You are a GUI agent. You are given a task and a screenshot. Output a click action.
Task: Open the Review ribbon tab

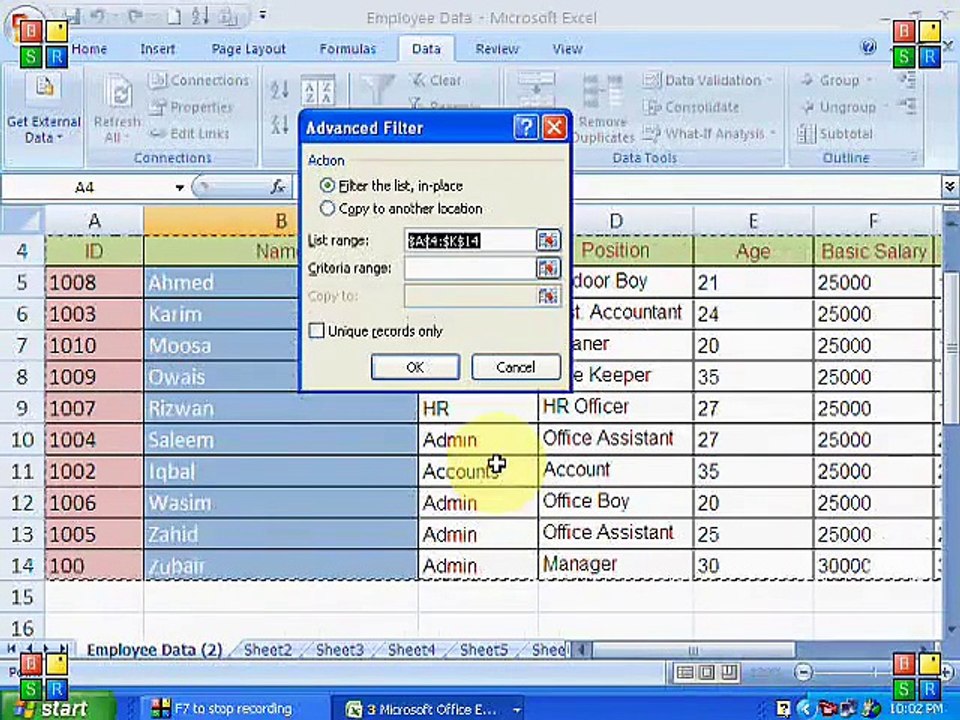pyautogui.click(x=497, y=49)
